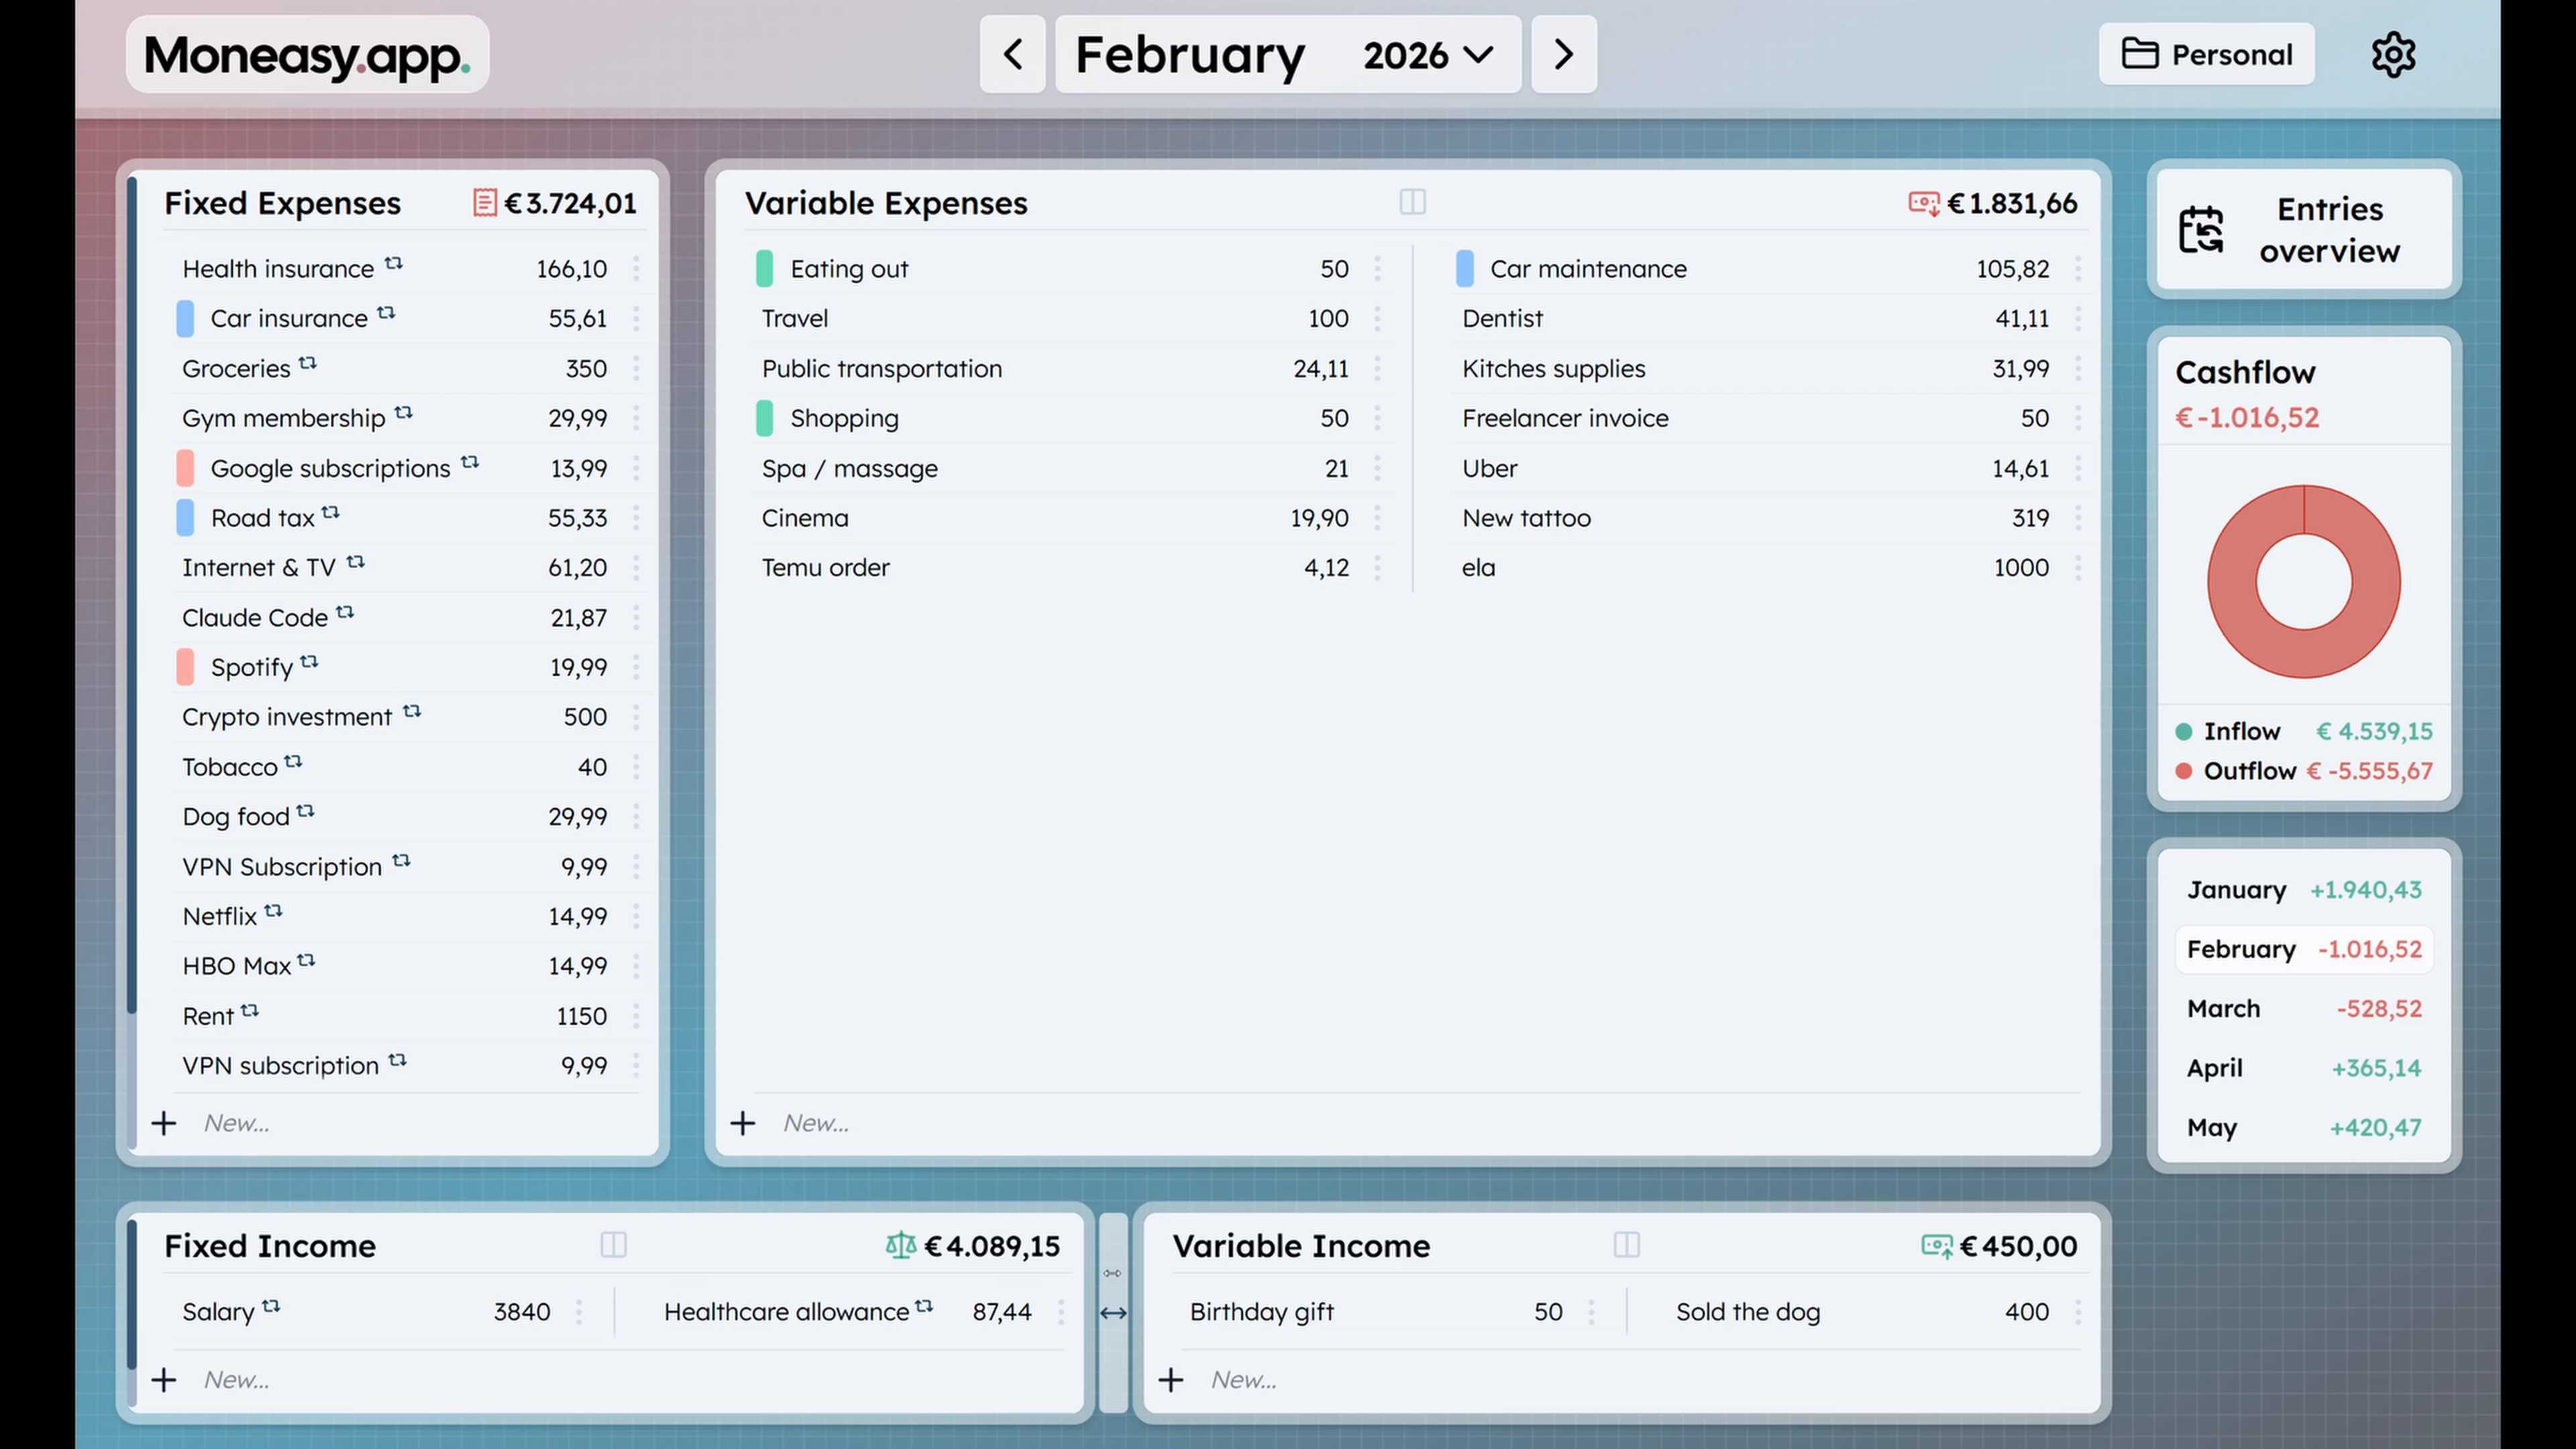Image resolution: width=2576 pixels, height=1449 pixels.
Task: Click the Fixed Income balance scale icon
Action: click(x=900, y=1245)
